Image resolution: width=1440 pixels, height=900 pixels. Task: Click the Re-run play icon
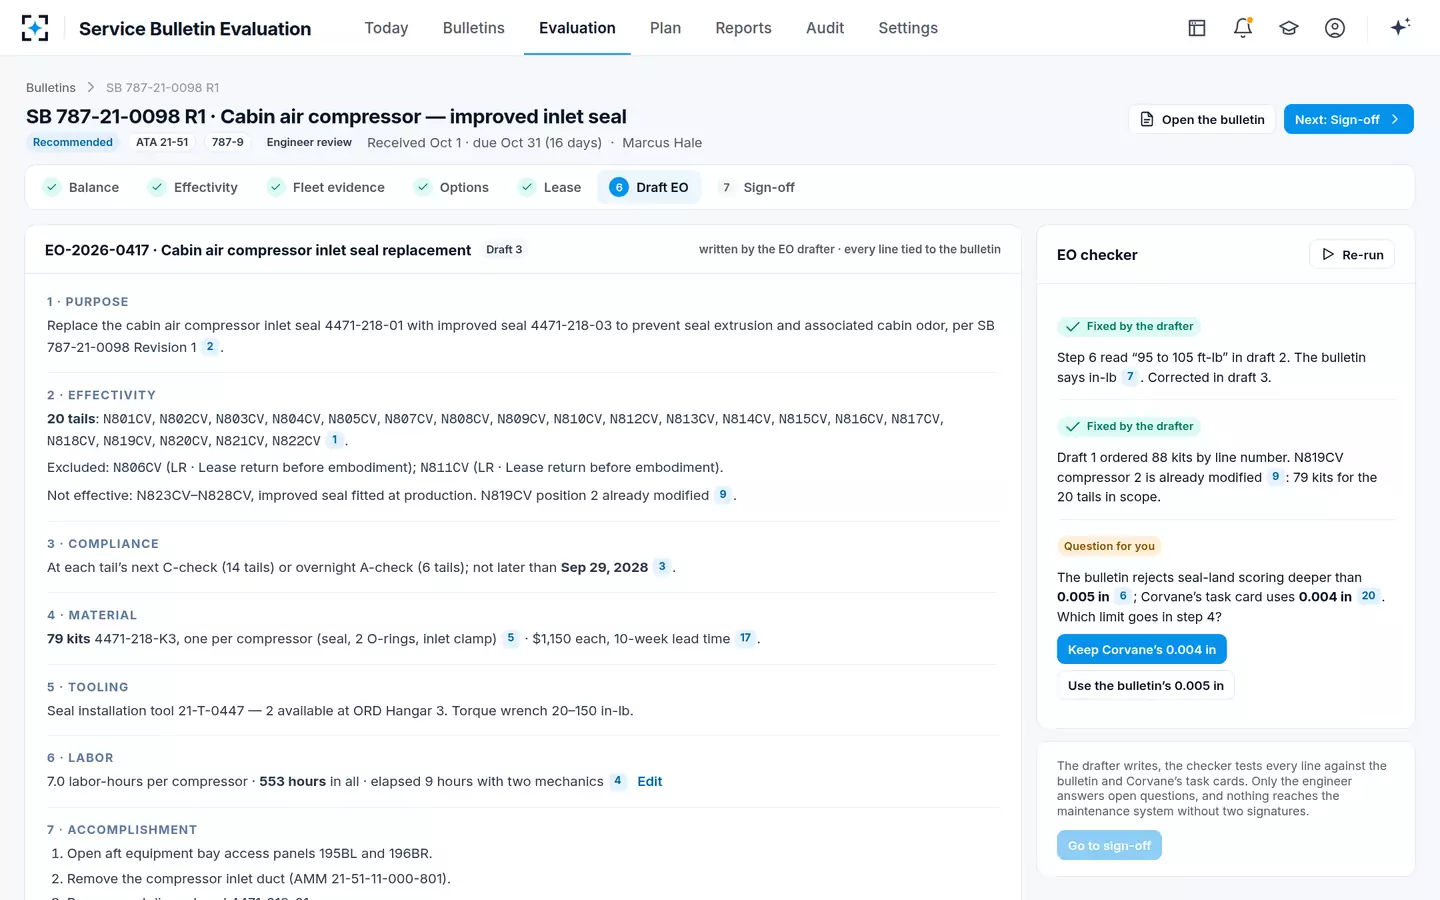[x=1328, y=255]
